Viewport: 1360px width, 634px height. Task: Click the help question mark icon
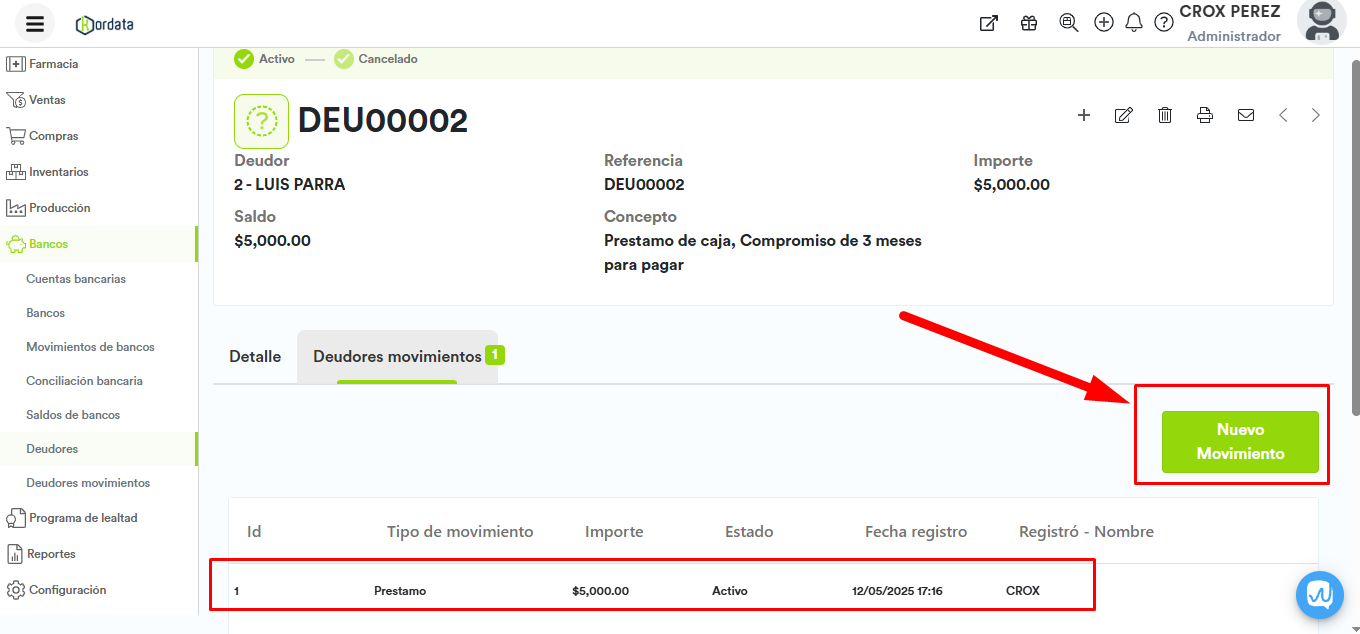1164,23
